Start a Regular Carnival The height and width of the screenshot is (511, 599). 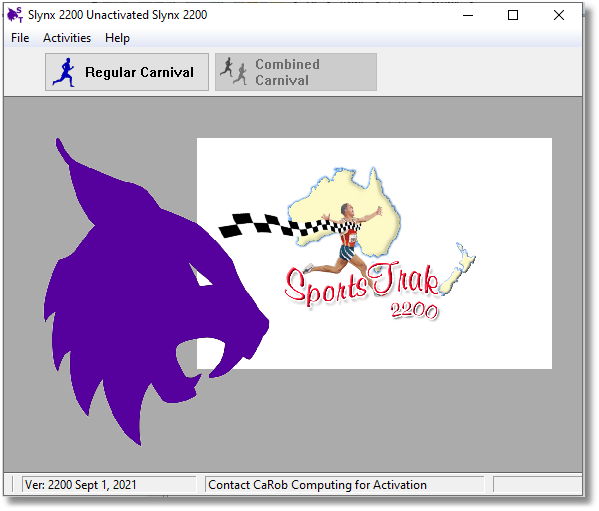coord(127,72)
